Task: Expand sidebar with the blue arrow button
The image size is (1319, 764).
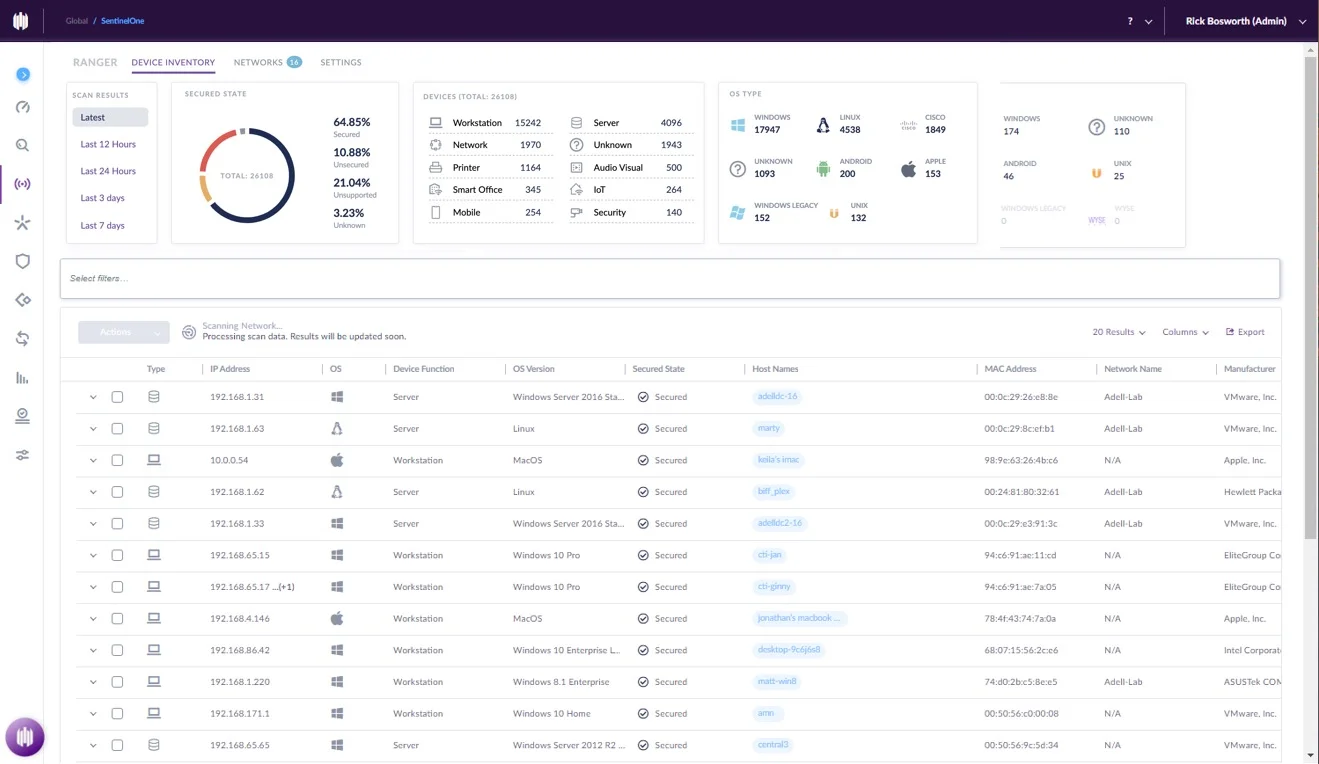Action: tap(23, 74)
